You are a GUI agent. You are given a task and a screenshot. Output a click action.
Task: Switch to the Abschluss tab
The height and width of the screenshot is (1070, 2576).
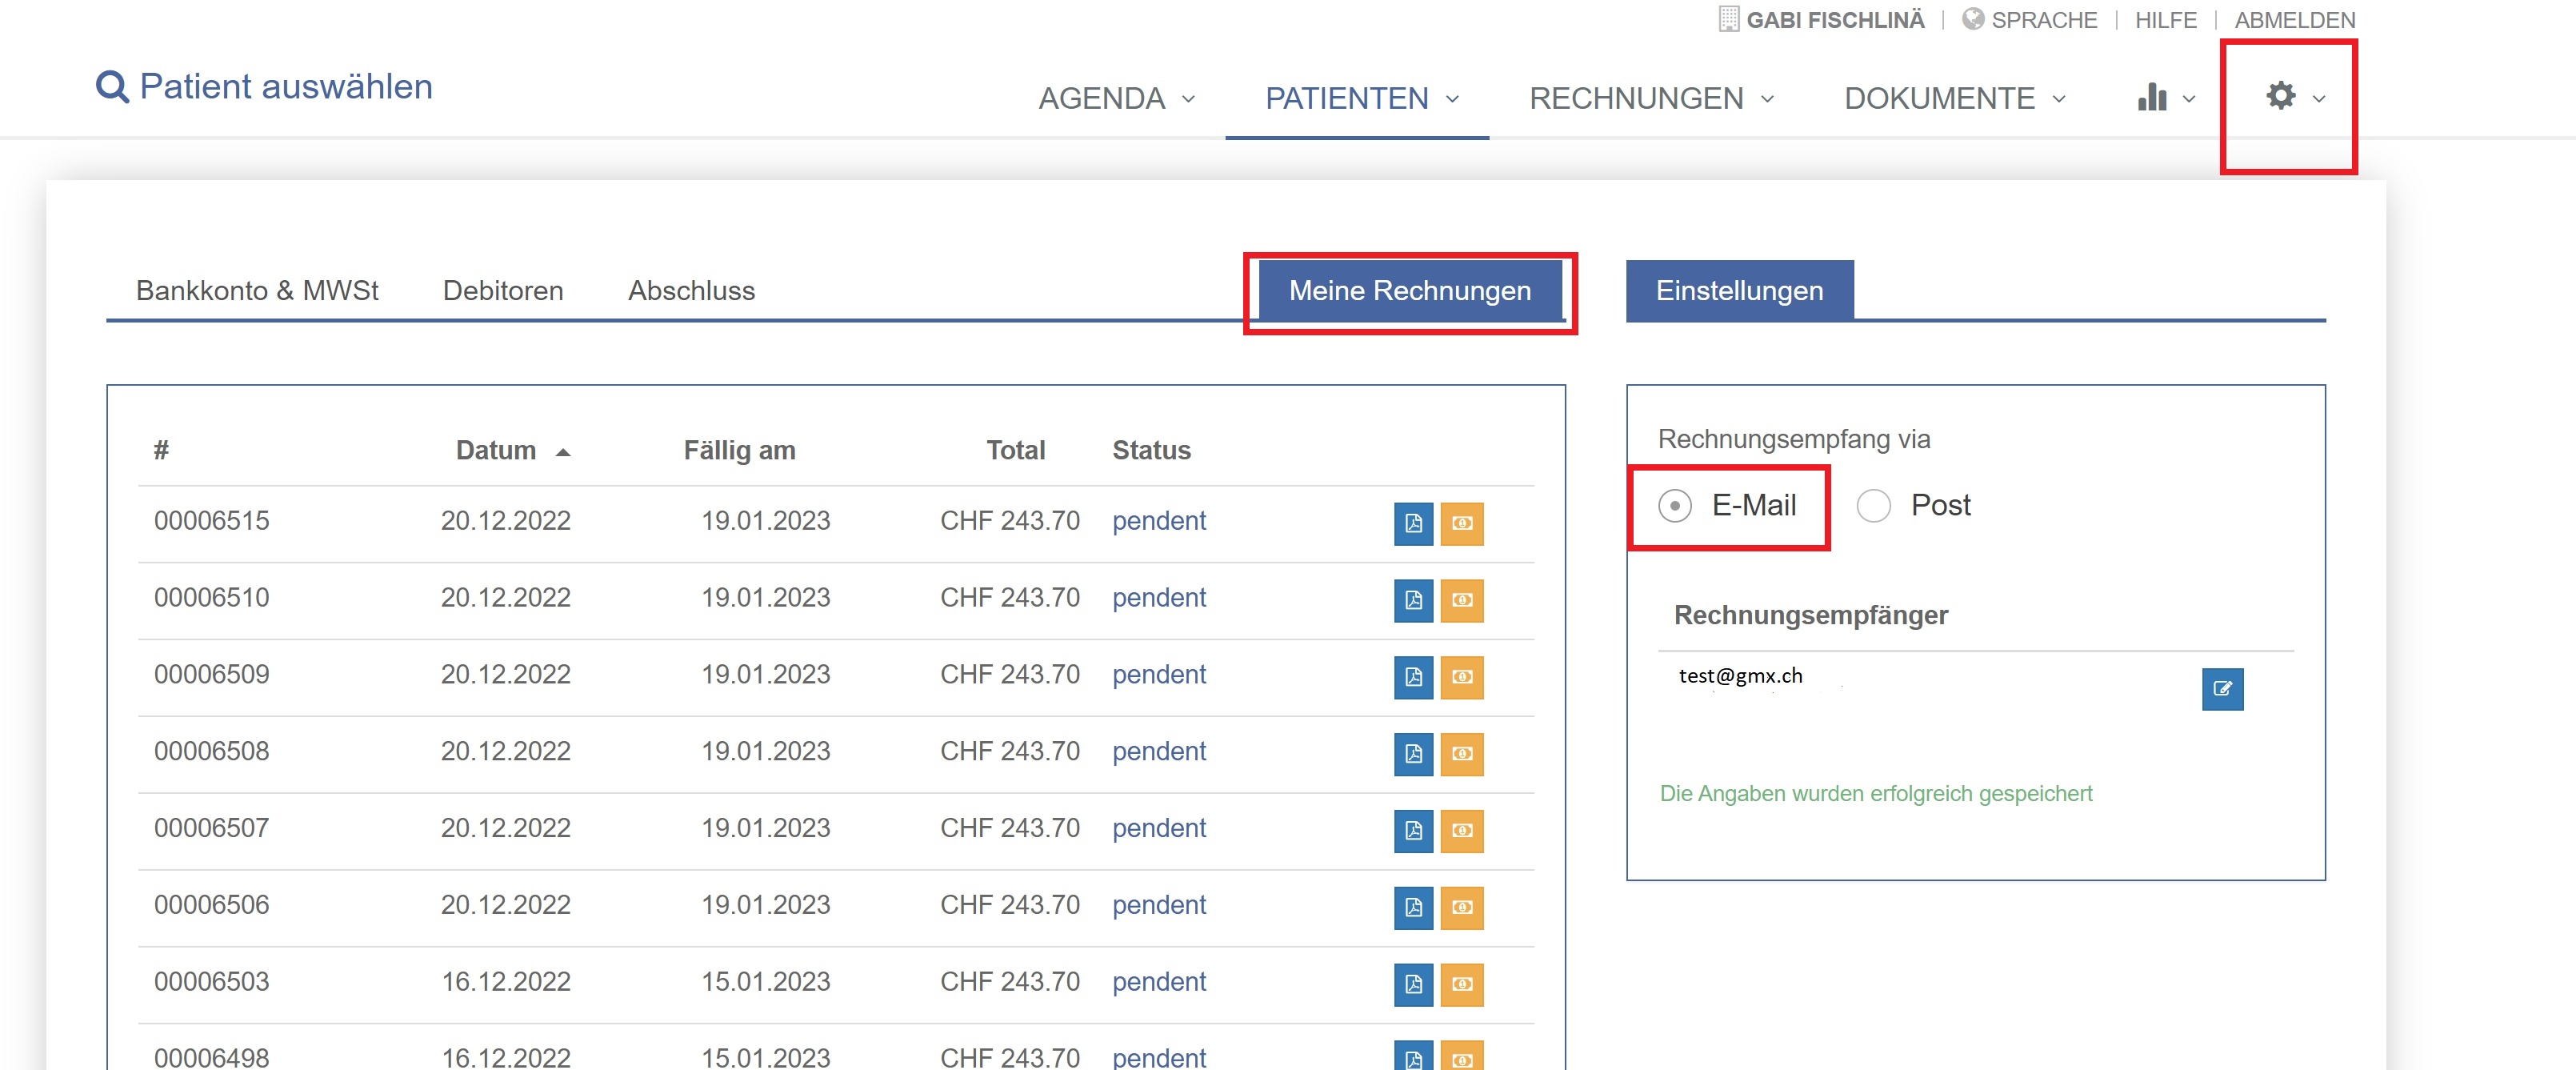coord(691,291)
